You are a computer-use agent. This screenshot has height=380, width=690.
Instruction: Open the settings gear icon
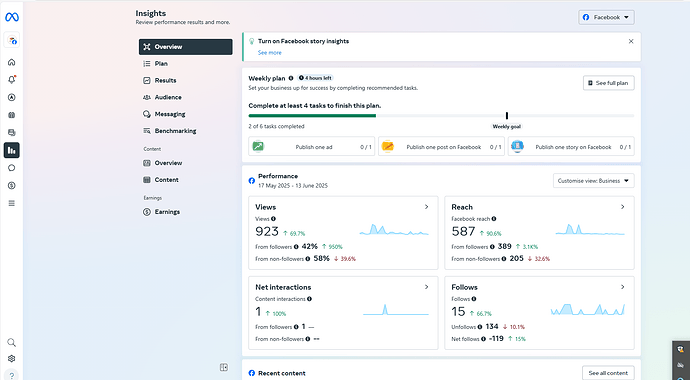pyautogui.click(x=12, y=358)
